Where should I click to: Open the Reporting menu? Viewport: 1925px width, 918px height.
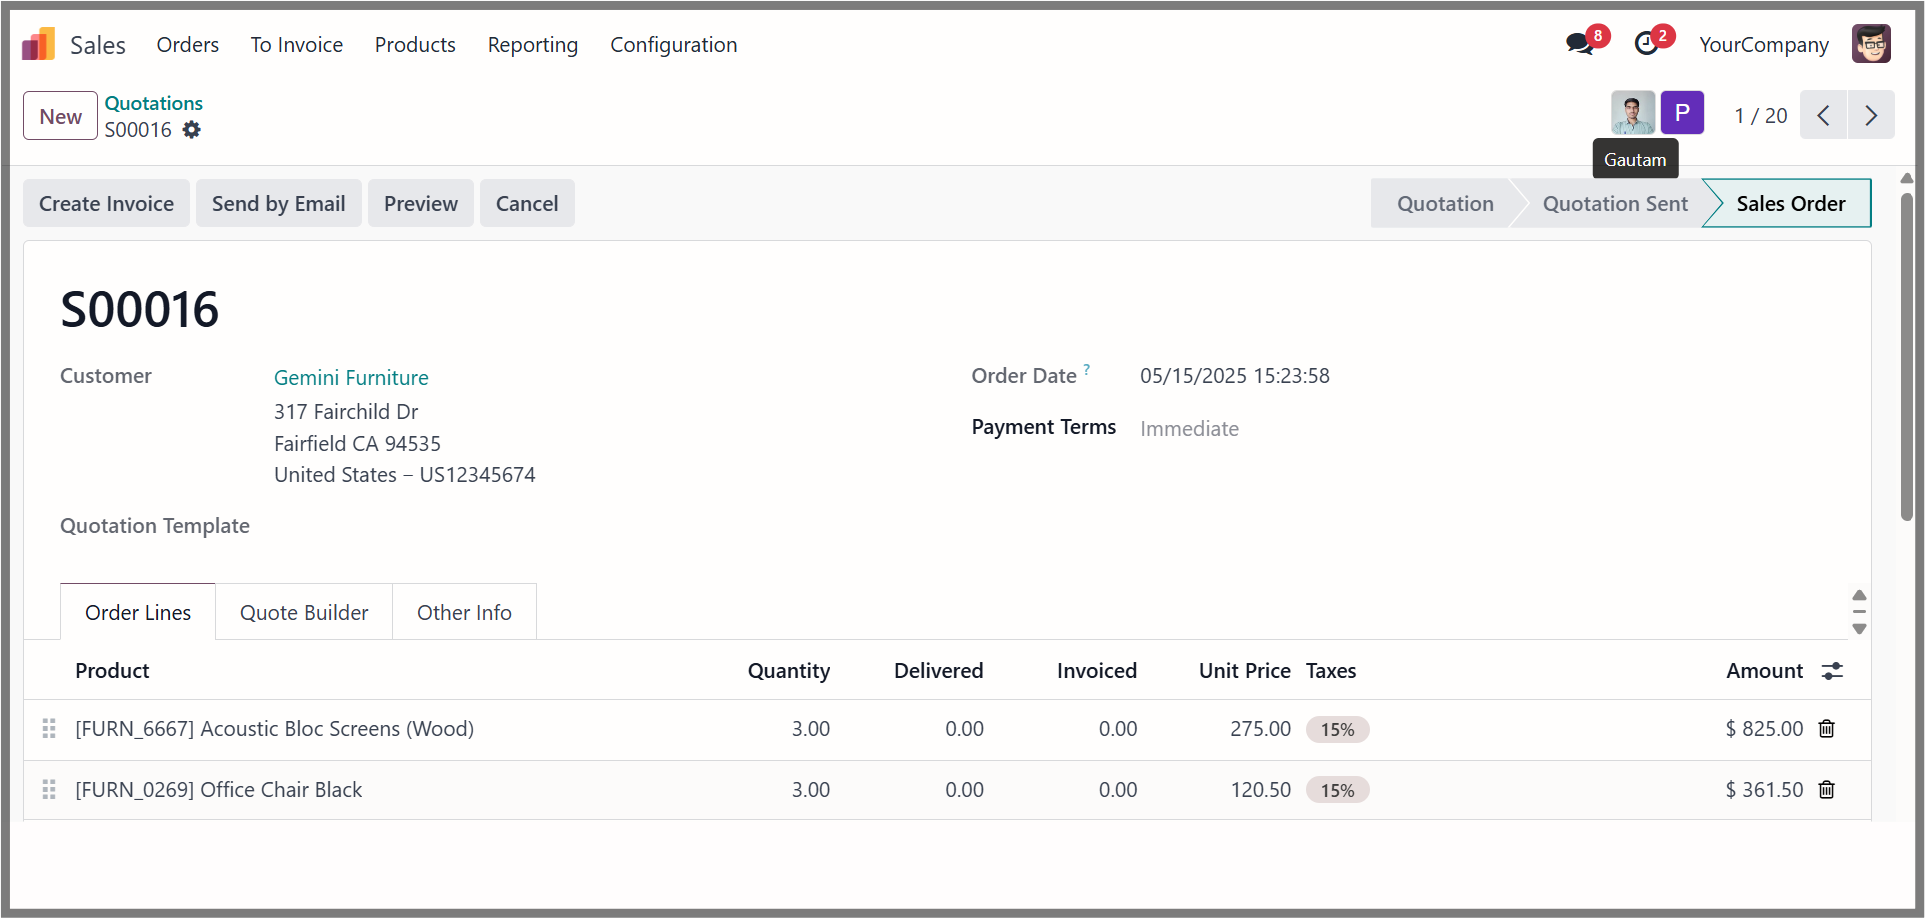point(533,45)
